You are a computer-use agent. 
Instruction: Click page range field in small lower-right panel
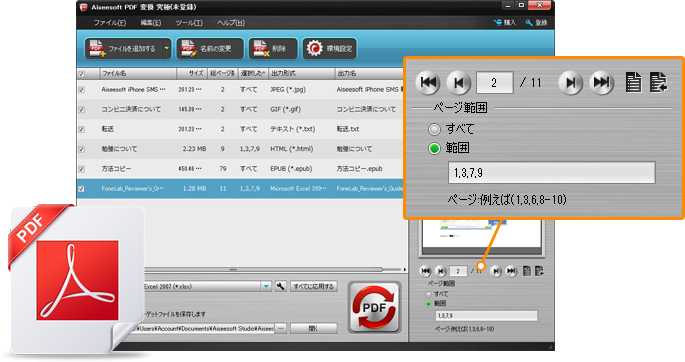(486, 316)
